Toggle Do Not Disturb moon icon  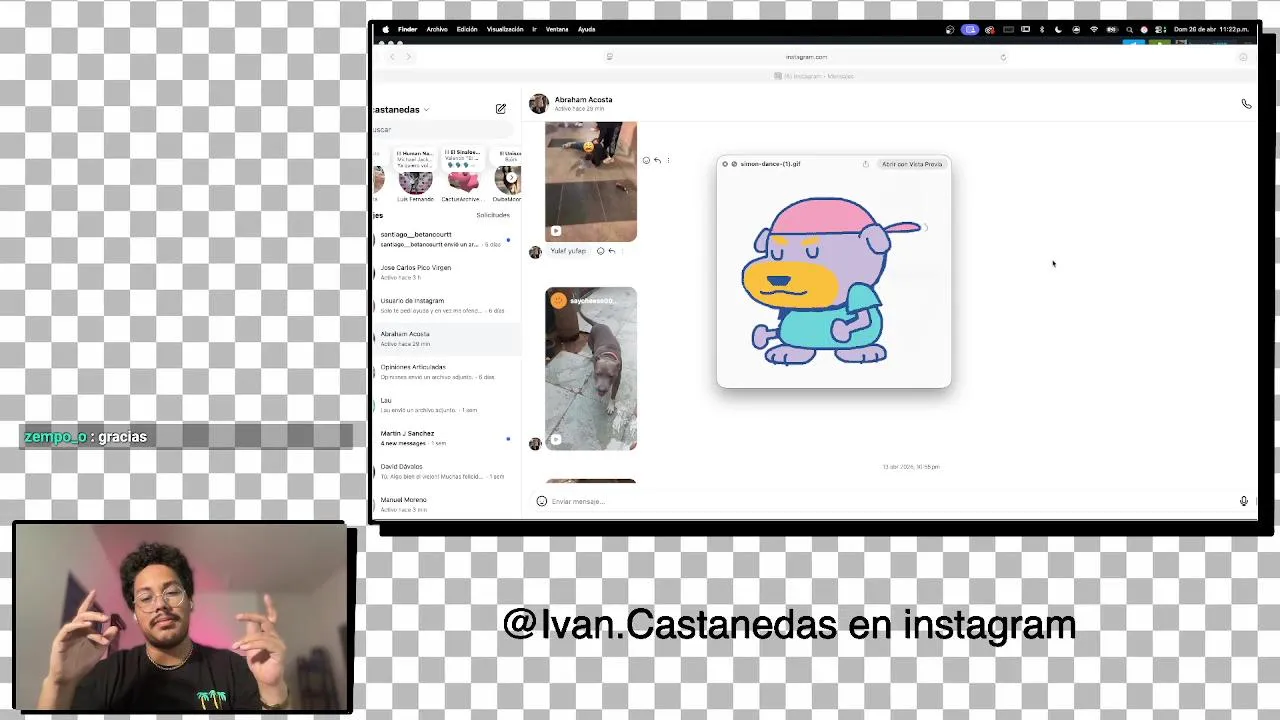[1058, 29]
